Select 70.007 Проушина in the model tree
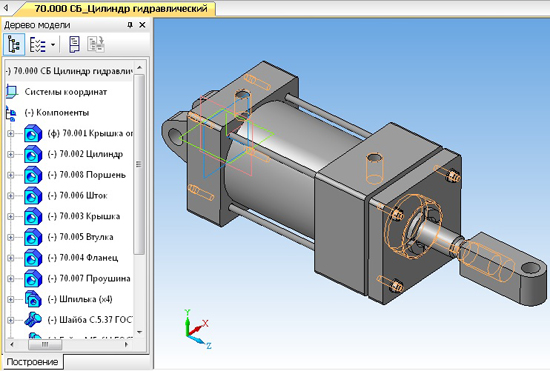 89,278
